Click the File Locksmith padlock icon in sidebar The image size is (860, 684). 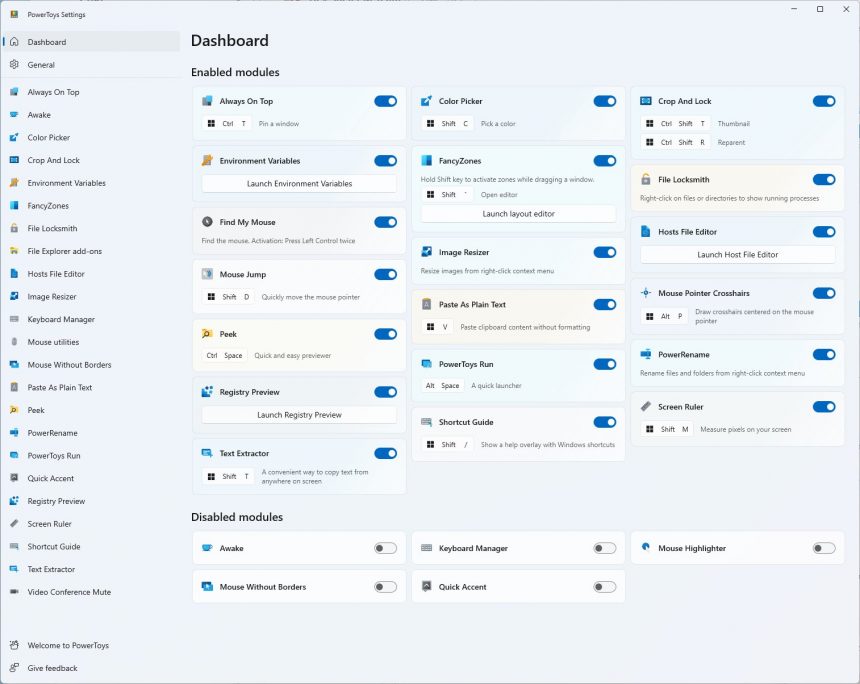pyautogui.click(x=14, y=228)
